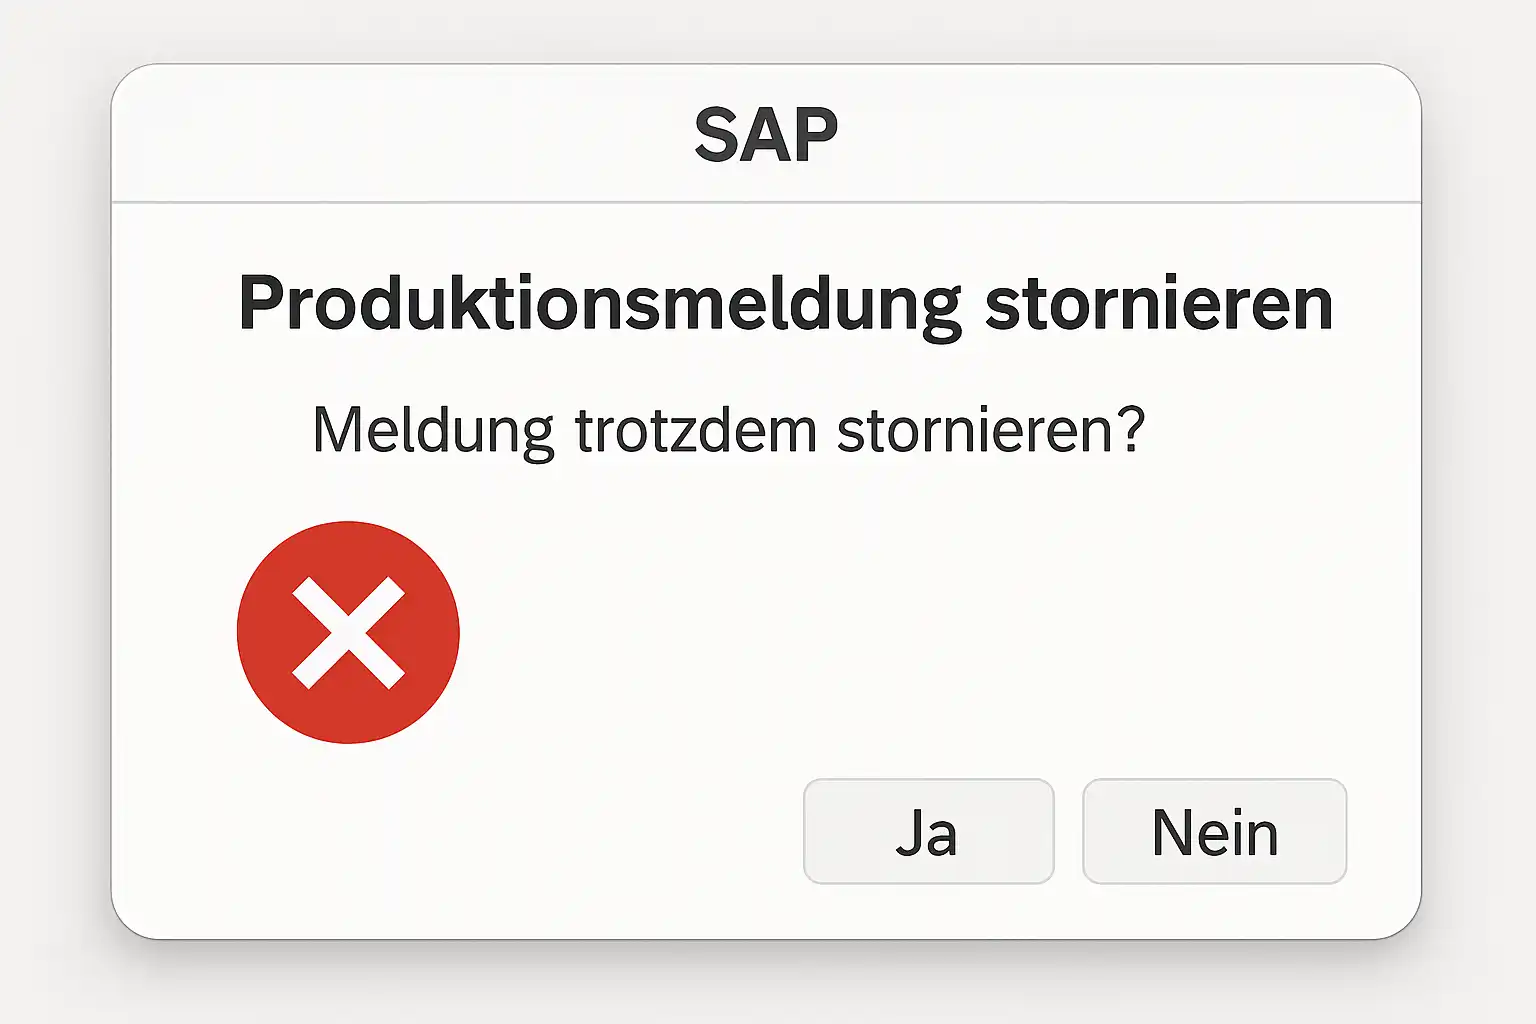Click the red error X icon

348,632
